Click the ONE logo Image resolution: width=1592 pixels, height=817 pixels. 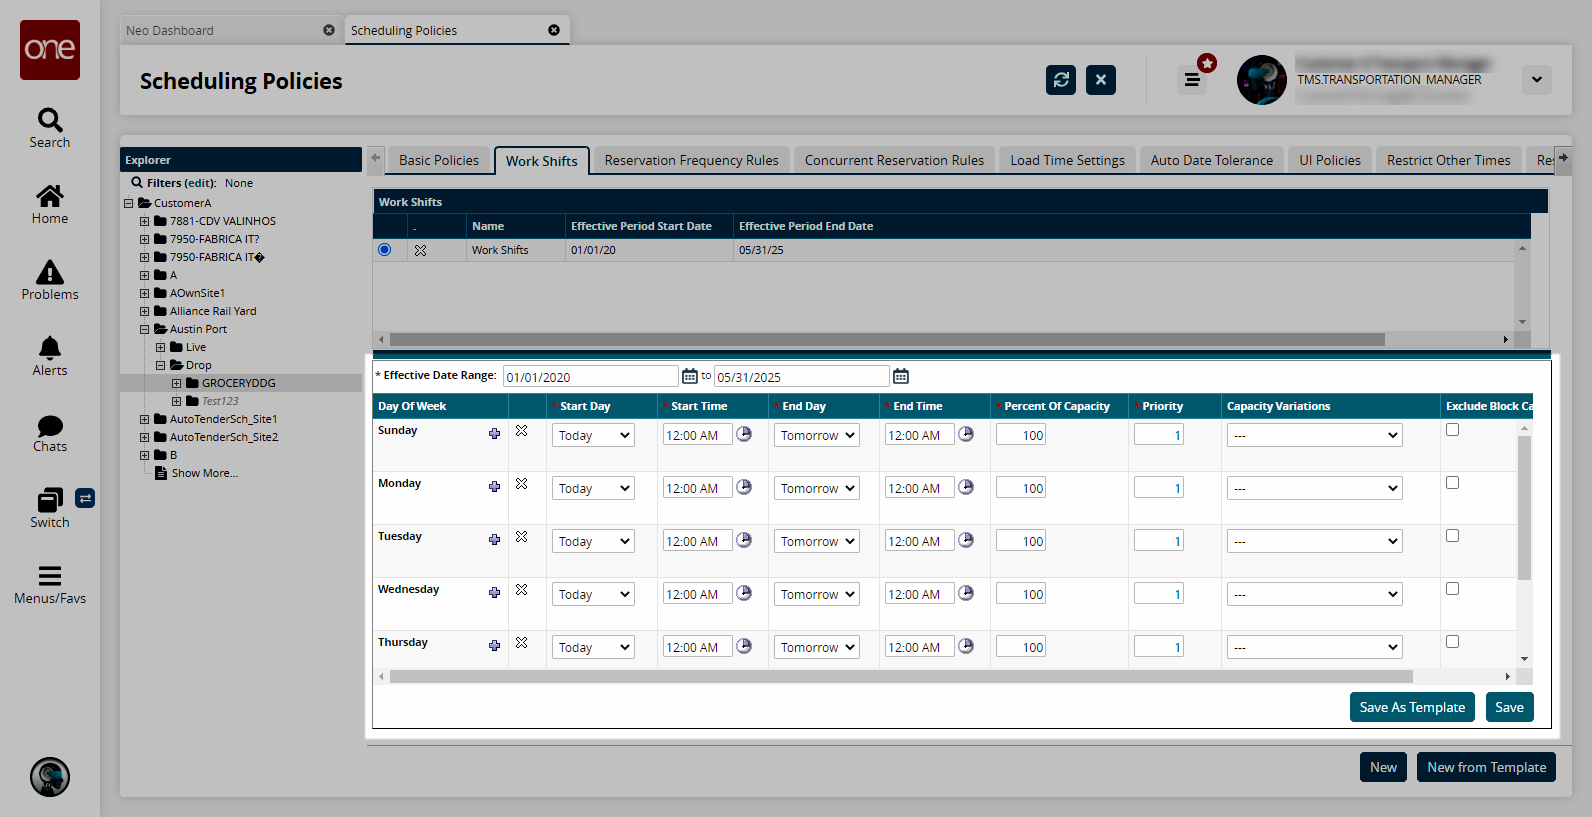point(50,50)
